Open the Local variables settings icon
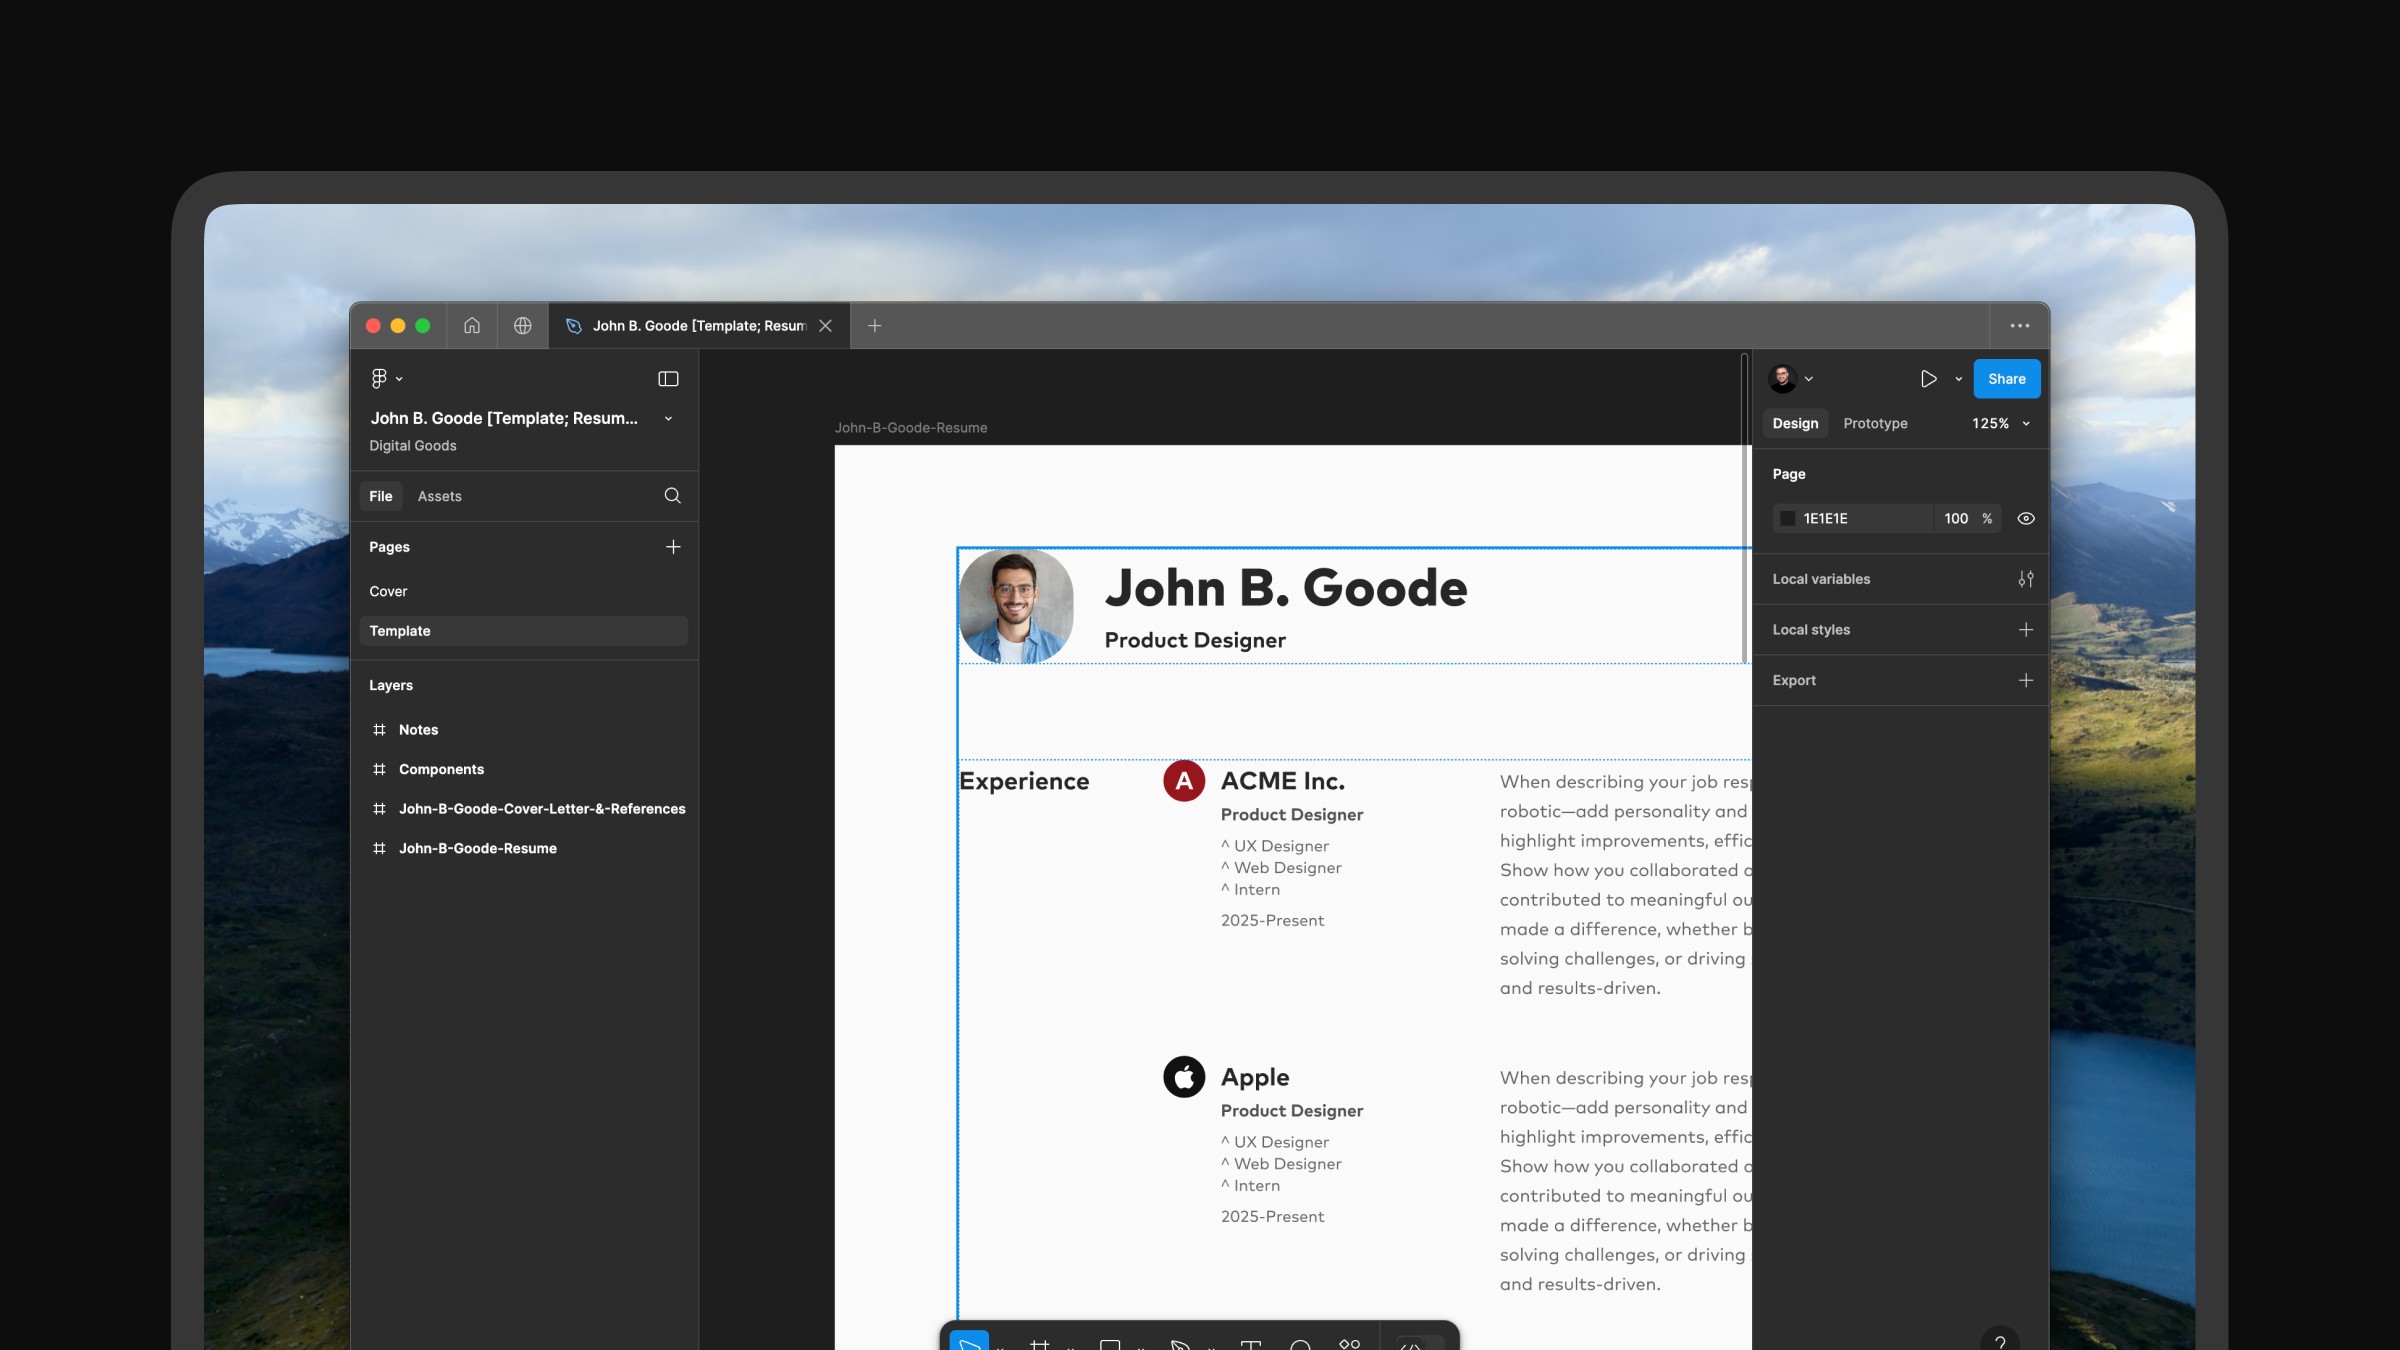Image resolution: width=2400 pixels, height=1350 pixels. [x=2025, y=579]
